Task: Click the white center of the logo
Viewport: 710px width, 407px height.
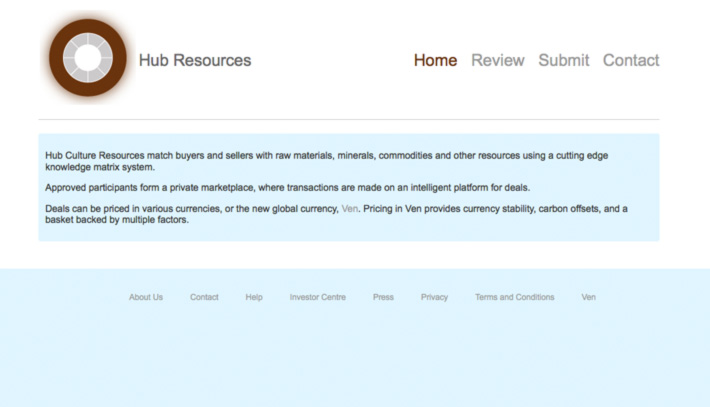Action: (x=88, y=59)
